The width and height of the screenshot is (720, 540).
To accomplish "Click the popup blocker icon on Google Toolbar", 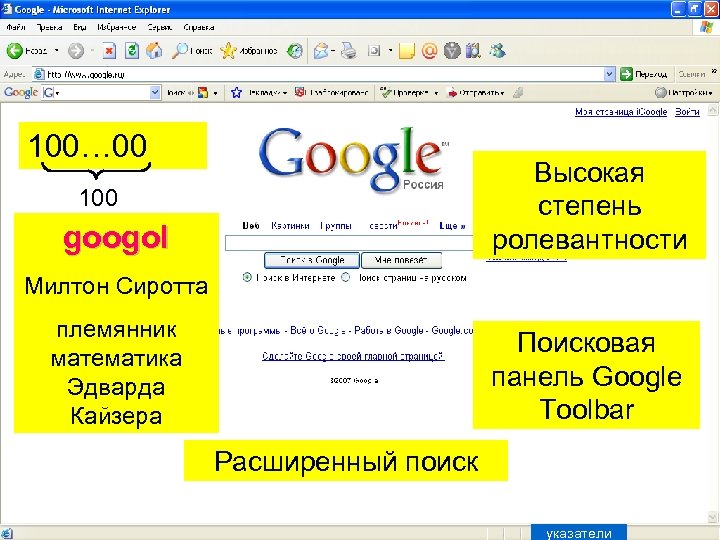I will (299, 93).
